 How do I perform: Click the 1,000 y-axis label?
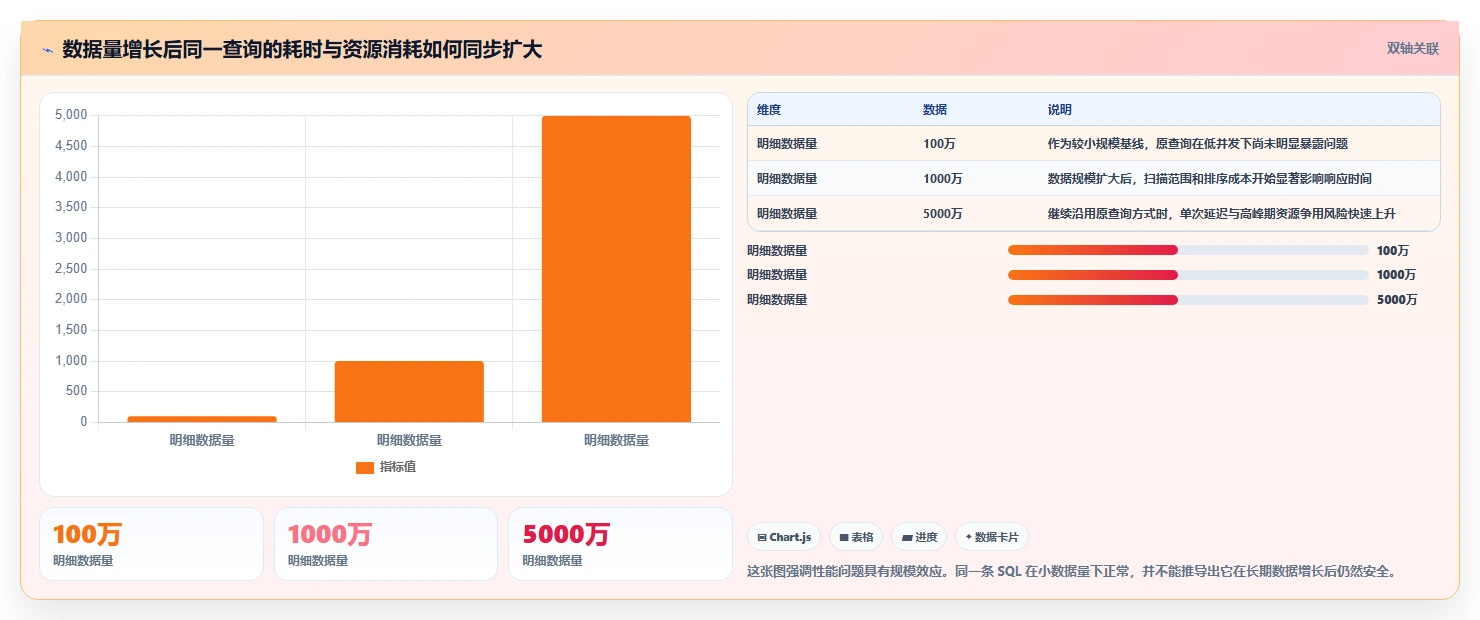(x=70, y=361)
